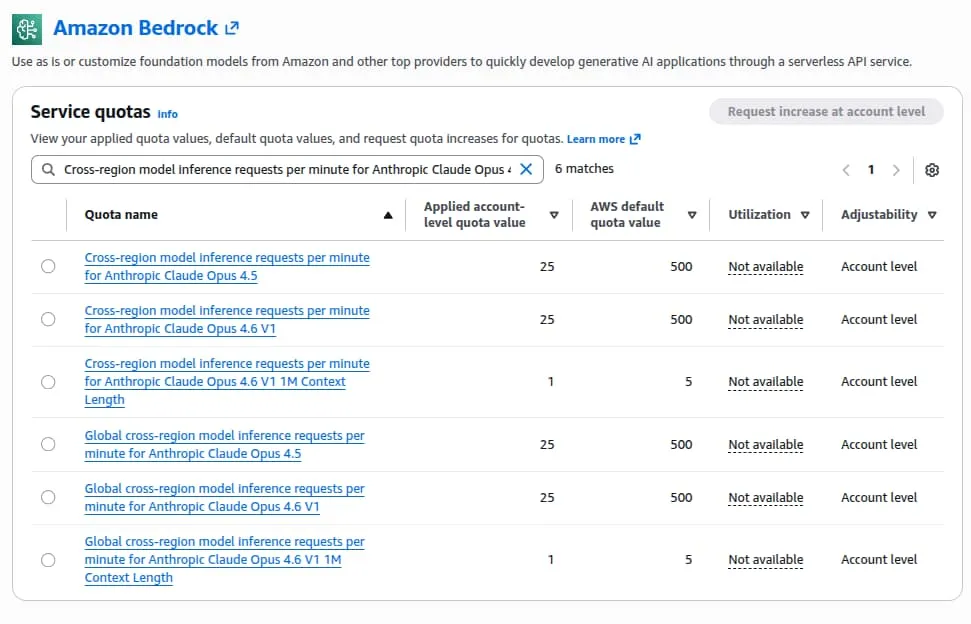Click the magnifying glass search icon
The image size is (971, 624).
tap(48, 170)
